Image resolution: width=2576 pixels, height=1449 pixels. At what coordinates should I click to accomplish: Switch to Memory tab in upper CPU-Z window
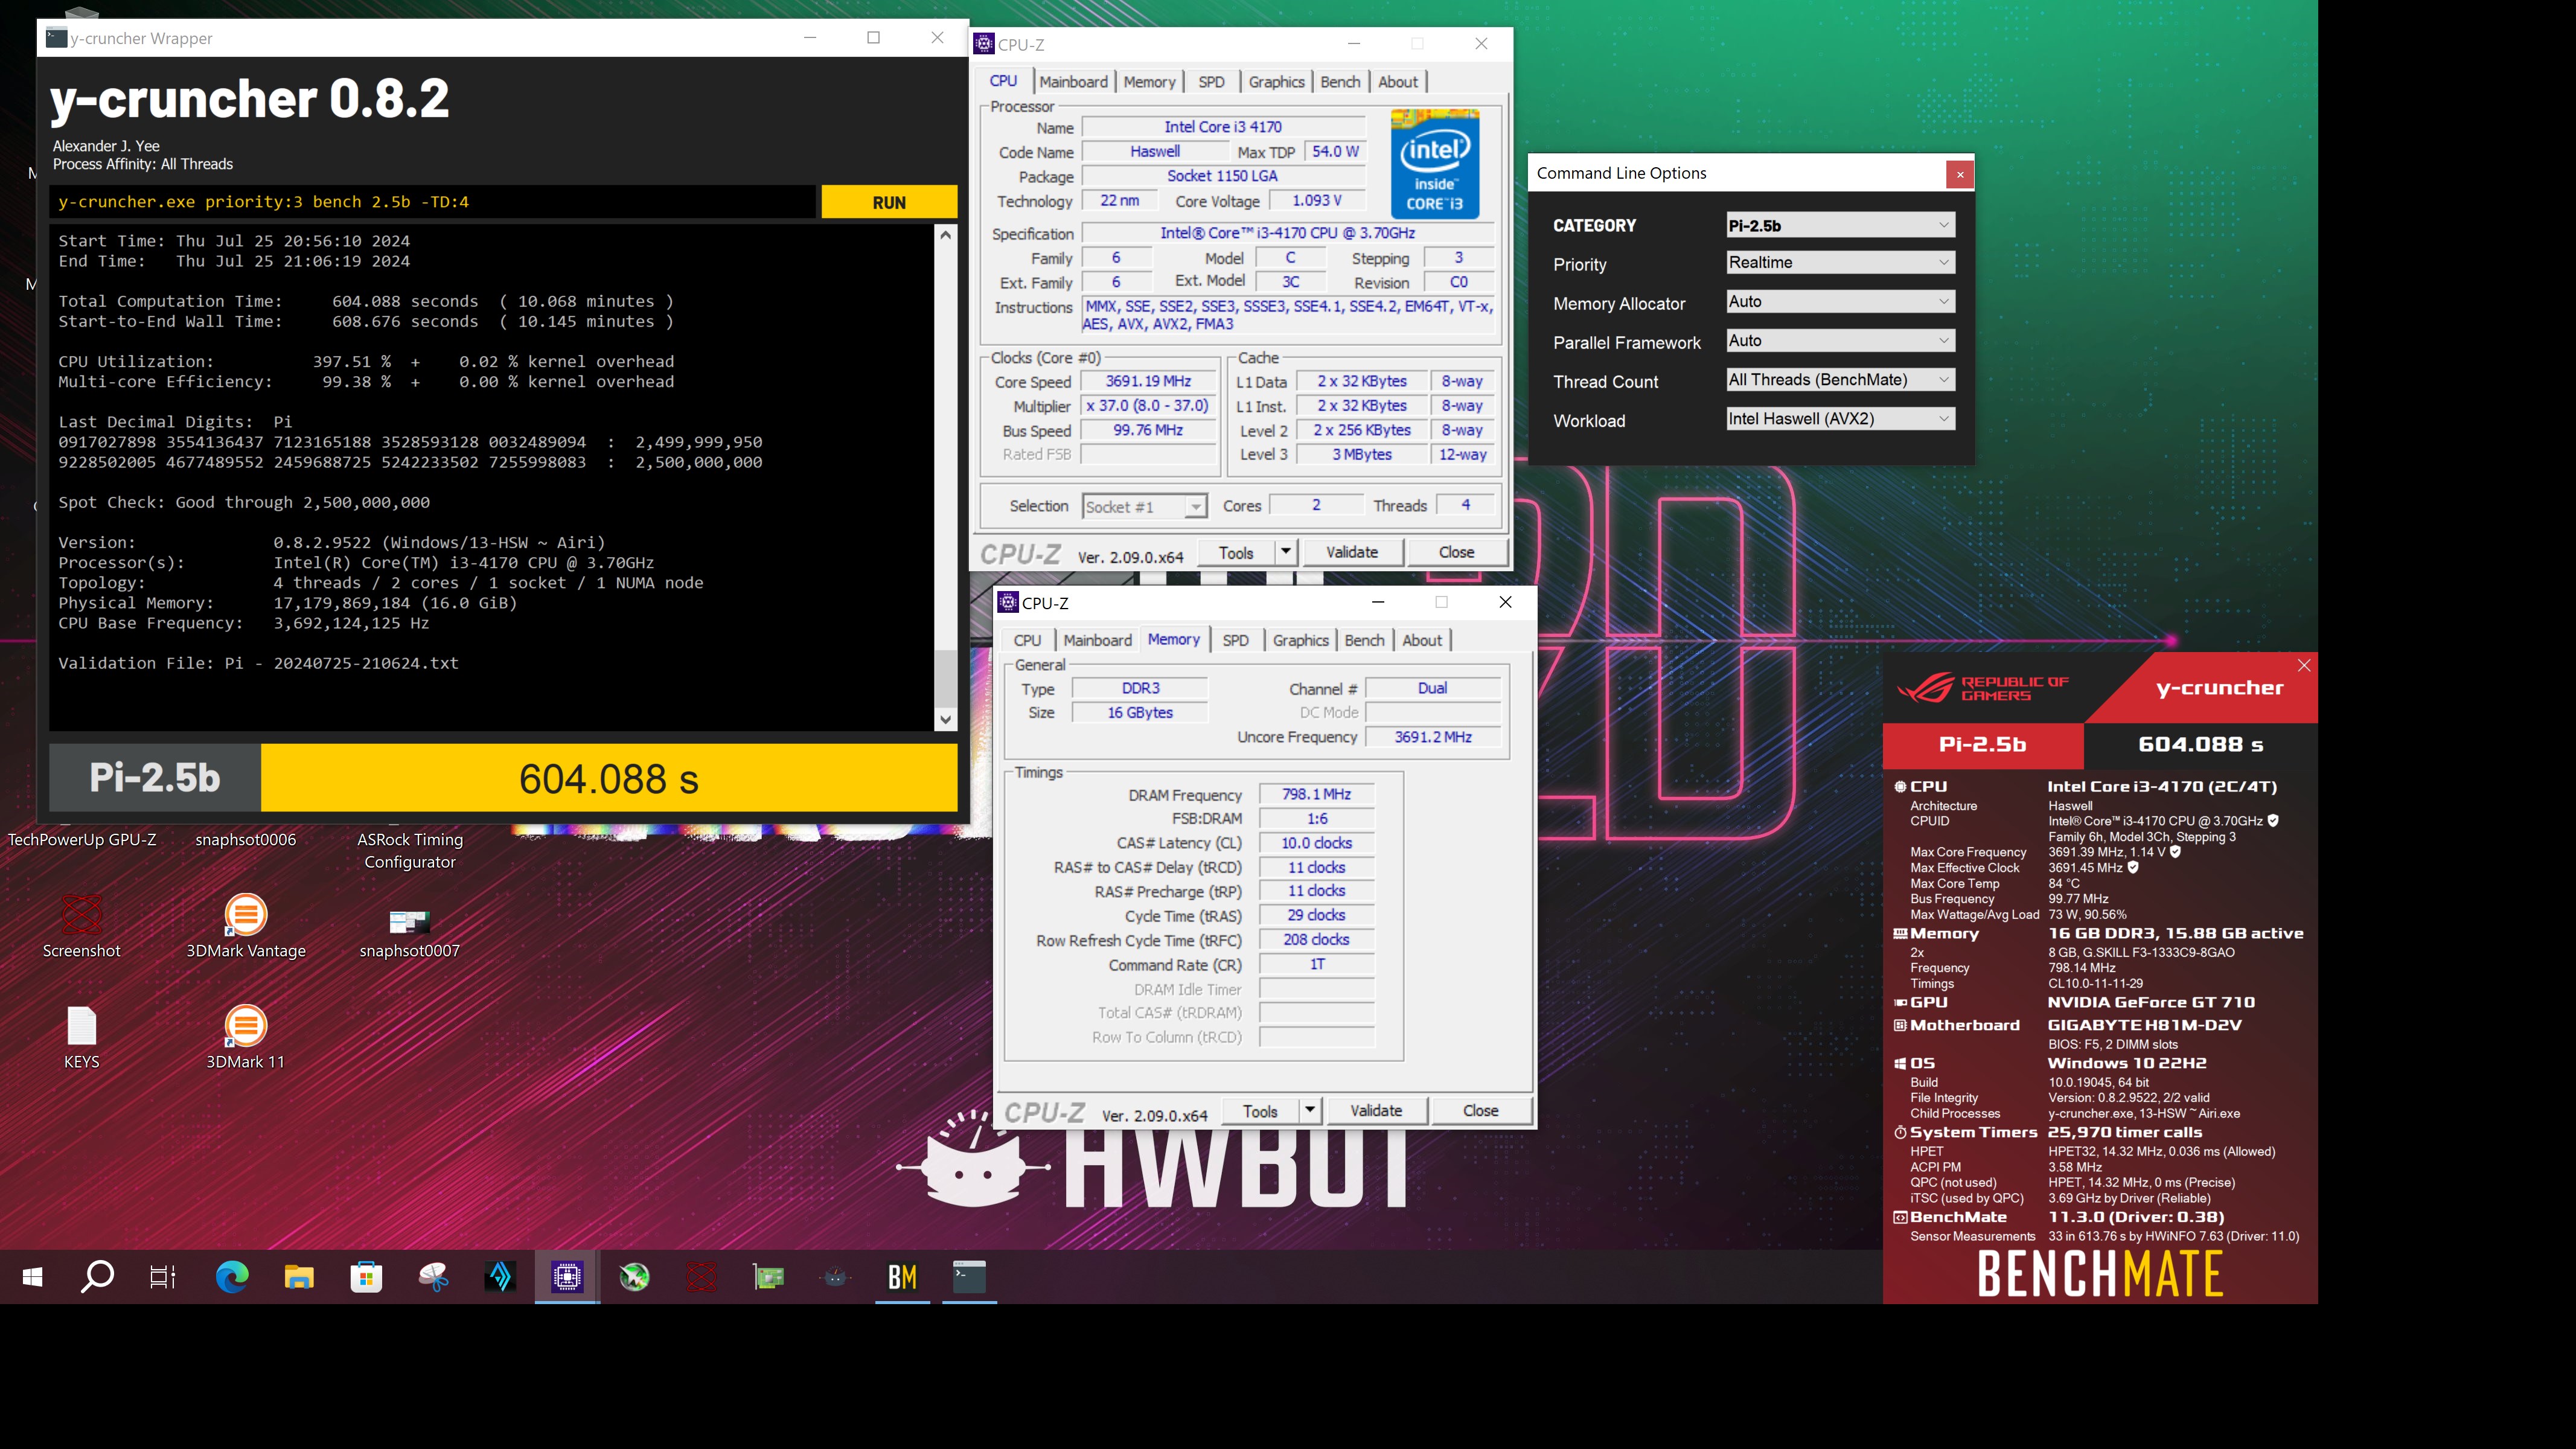click(1149, 82)
